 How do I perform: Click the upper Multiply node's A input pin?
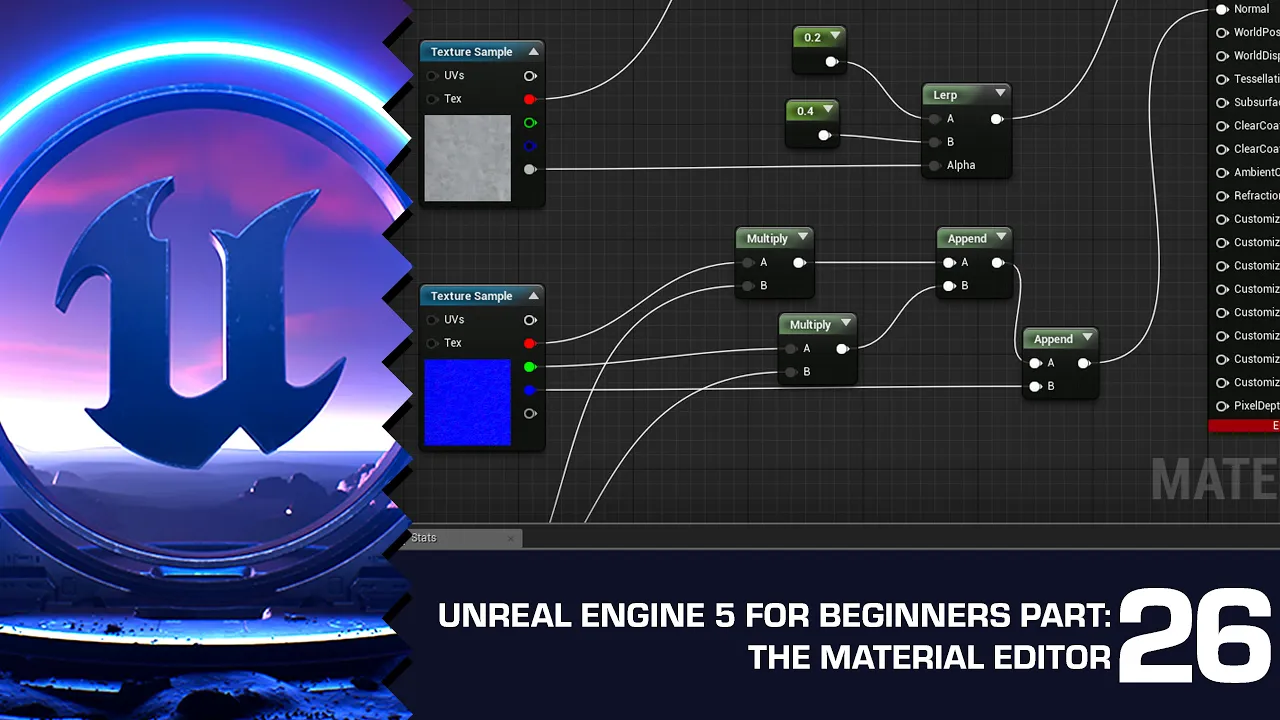(747, 263)
